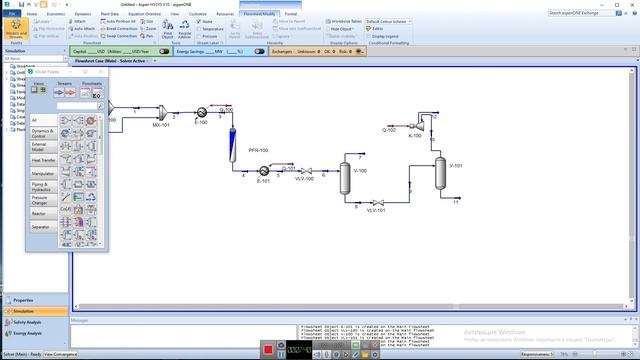Open the Safety Analysis environment

pos(36,322)
